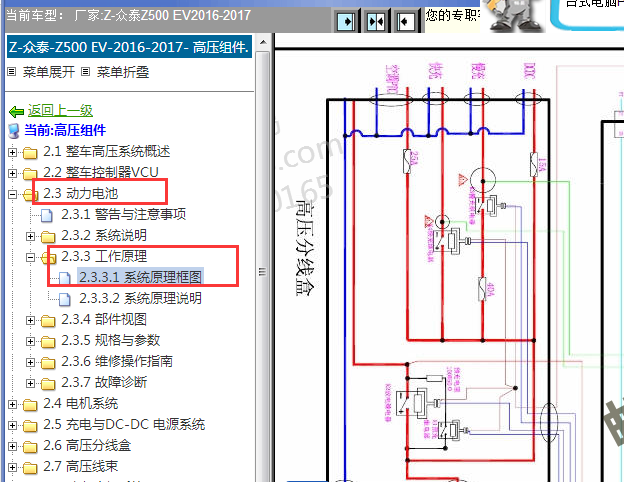Click the green back arrow icon
Screen dimensions: 624x482
click(x=16, y=111)
